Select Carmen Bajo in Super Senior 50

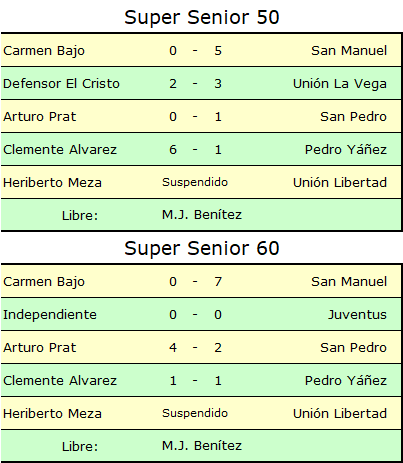pos(44,51)
